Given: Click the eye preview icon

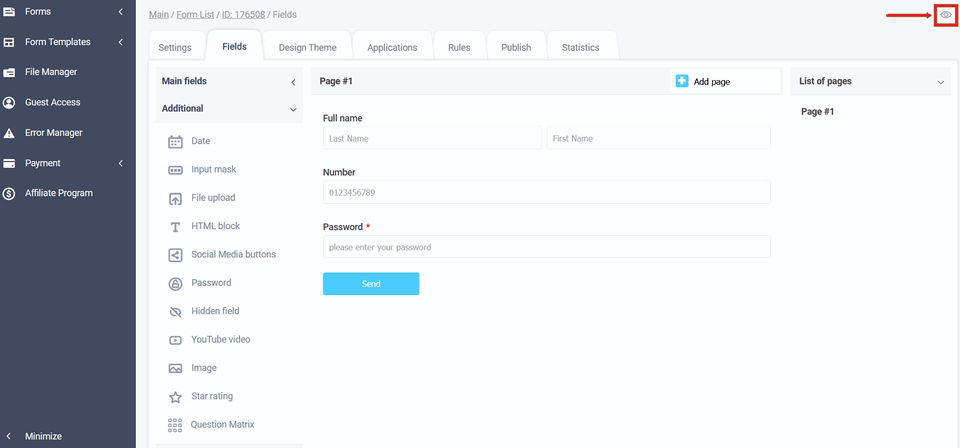Looking at the screenshot, I should coord(945,15).
